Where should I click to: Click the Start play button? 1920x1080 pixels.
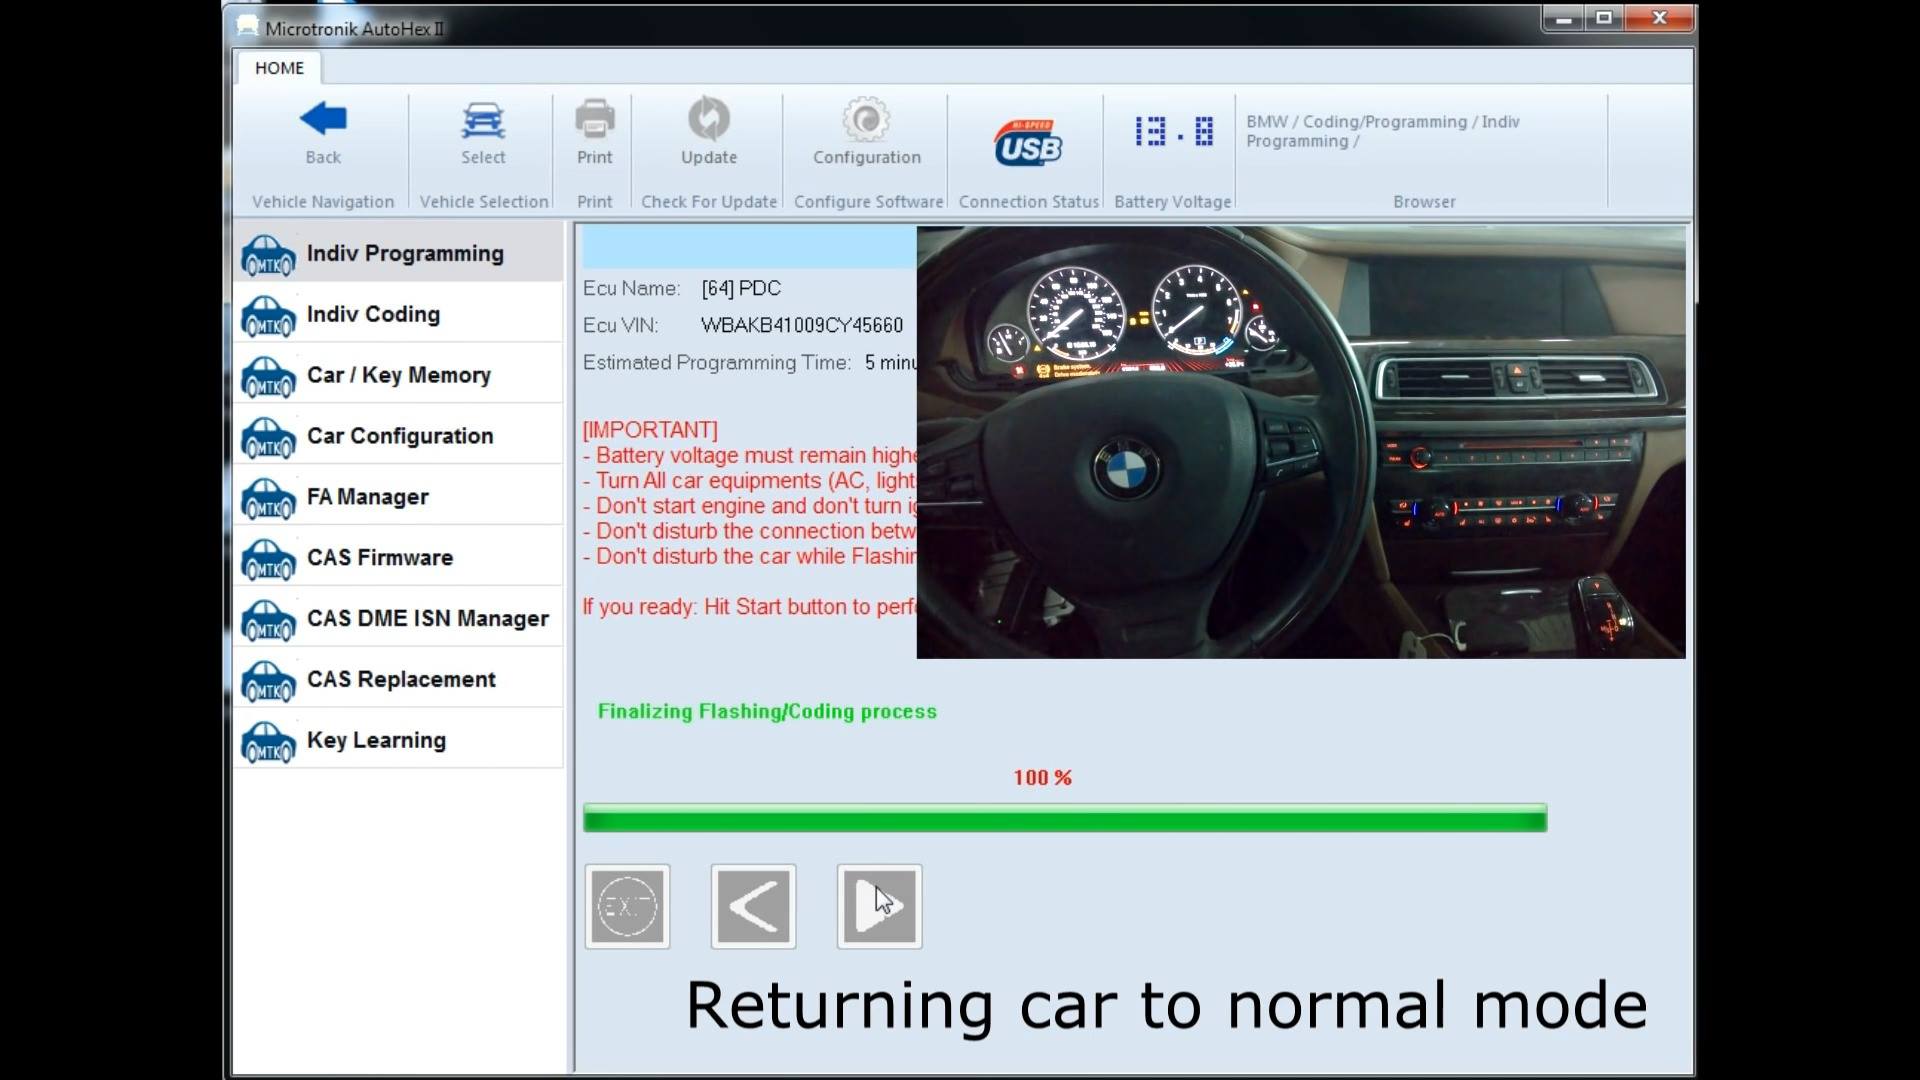coord(879,907)
